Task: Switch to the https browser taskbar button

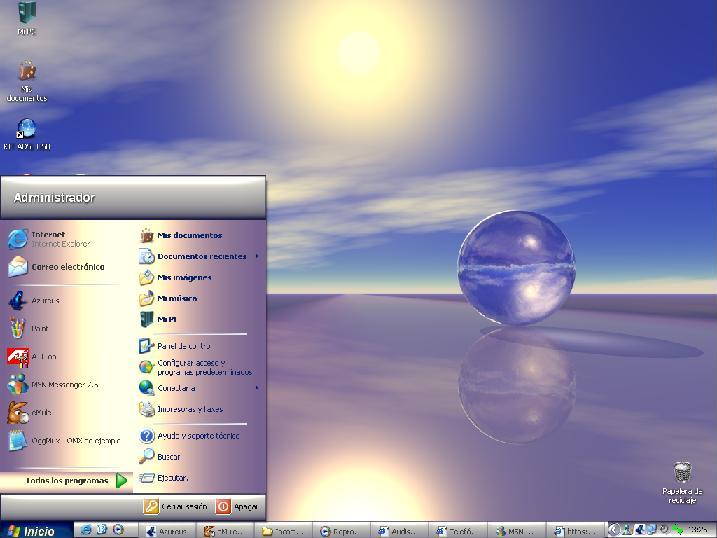Action: pos(574,531)
